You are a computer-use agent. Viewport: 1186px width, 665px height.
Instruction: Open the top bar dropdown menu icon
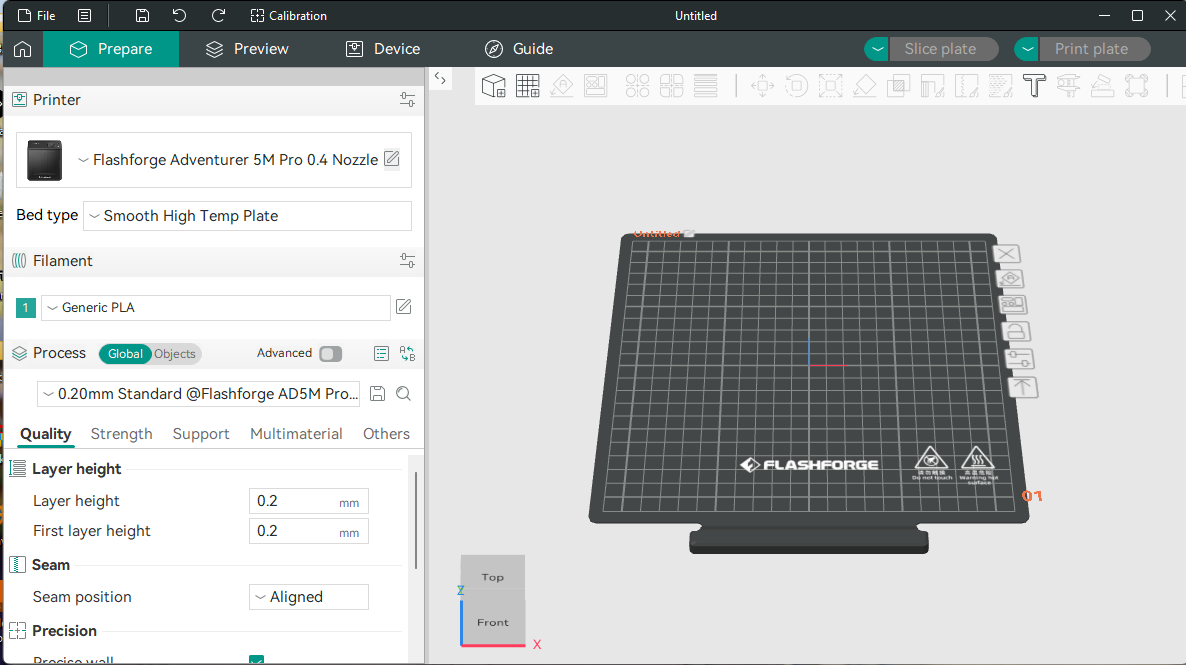click(x=85, y=15)
